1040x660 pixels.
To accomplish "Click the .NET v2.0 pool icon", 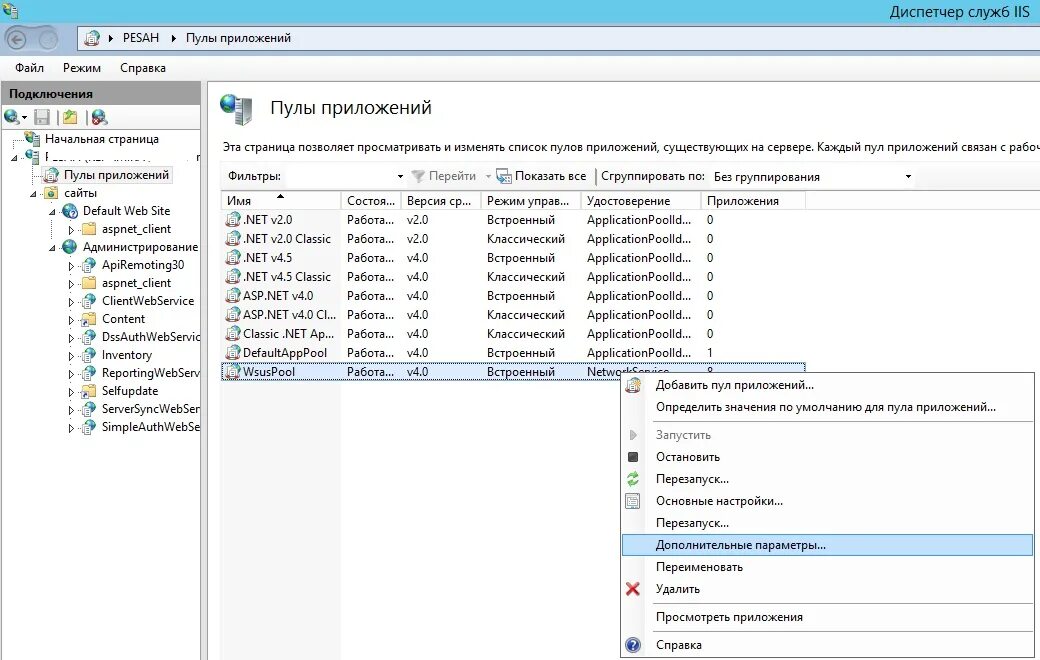I will [232, 220].
